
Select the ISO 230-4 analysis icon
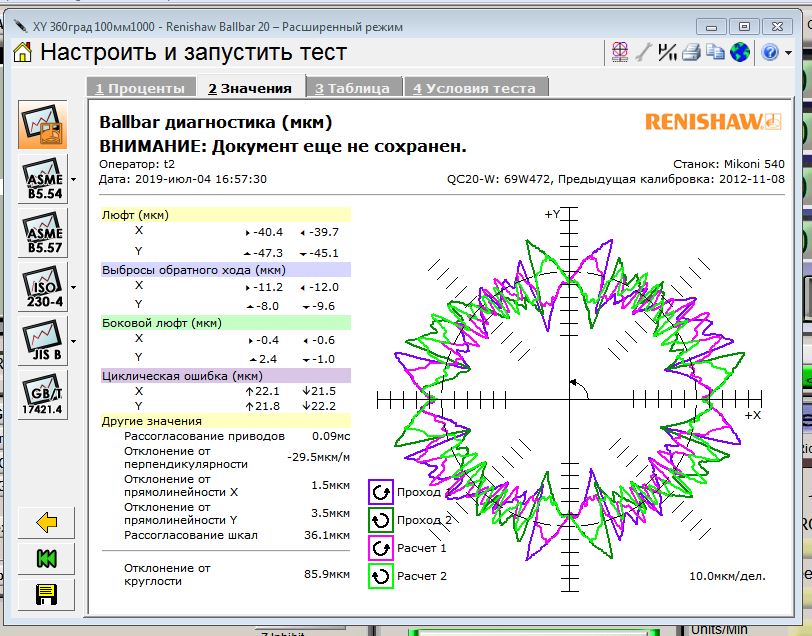[x=44, y=287]
